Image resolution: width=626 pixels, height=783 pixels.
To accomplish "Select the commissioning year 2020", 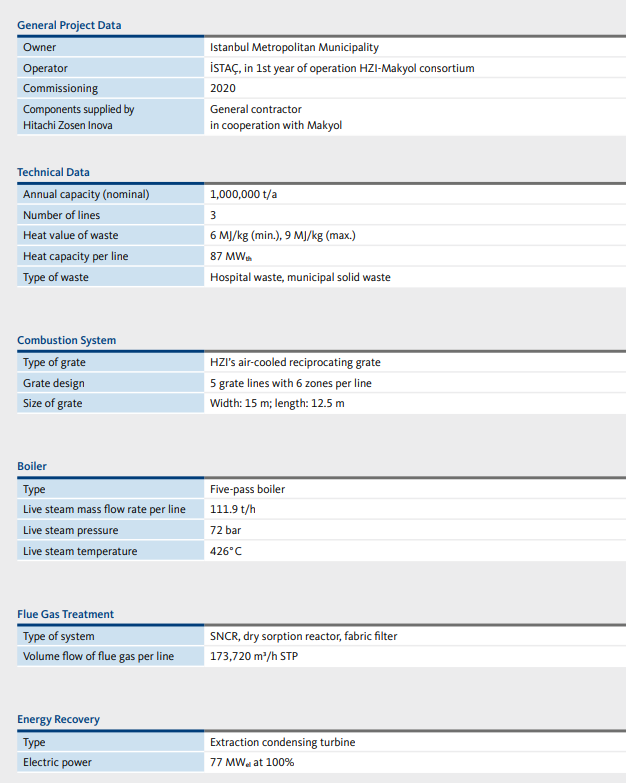I will click(221, 89).
